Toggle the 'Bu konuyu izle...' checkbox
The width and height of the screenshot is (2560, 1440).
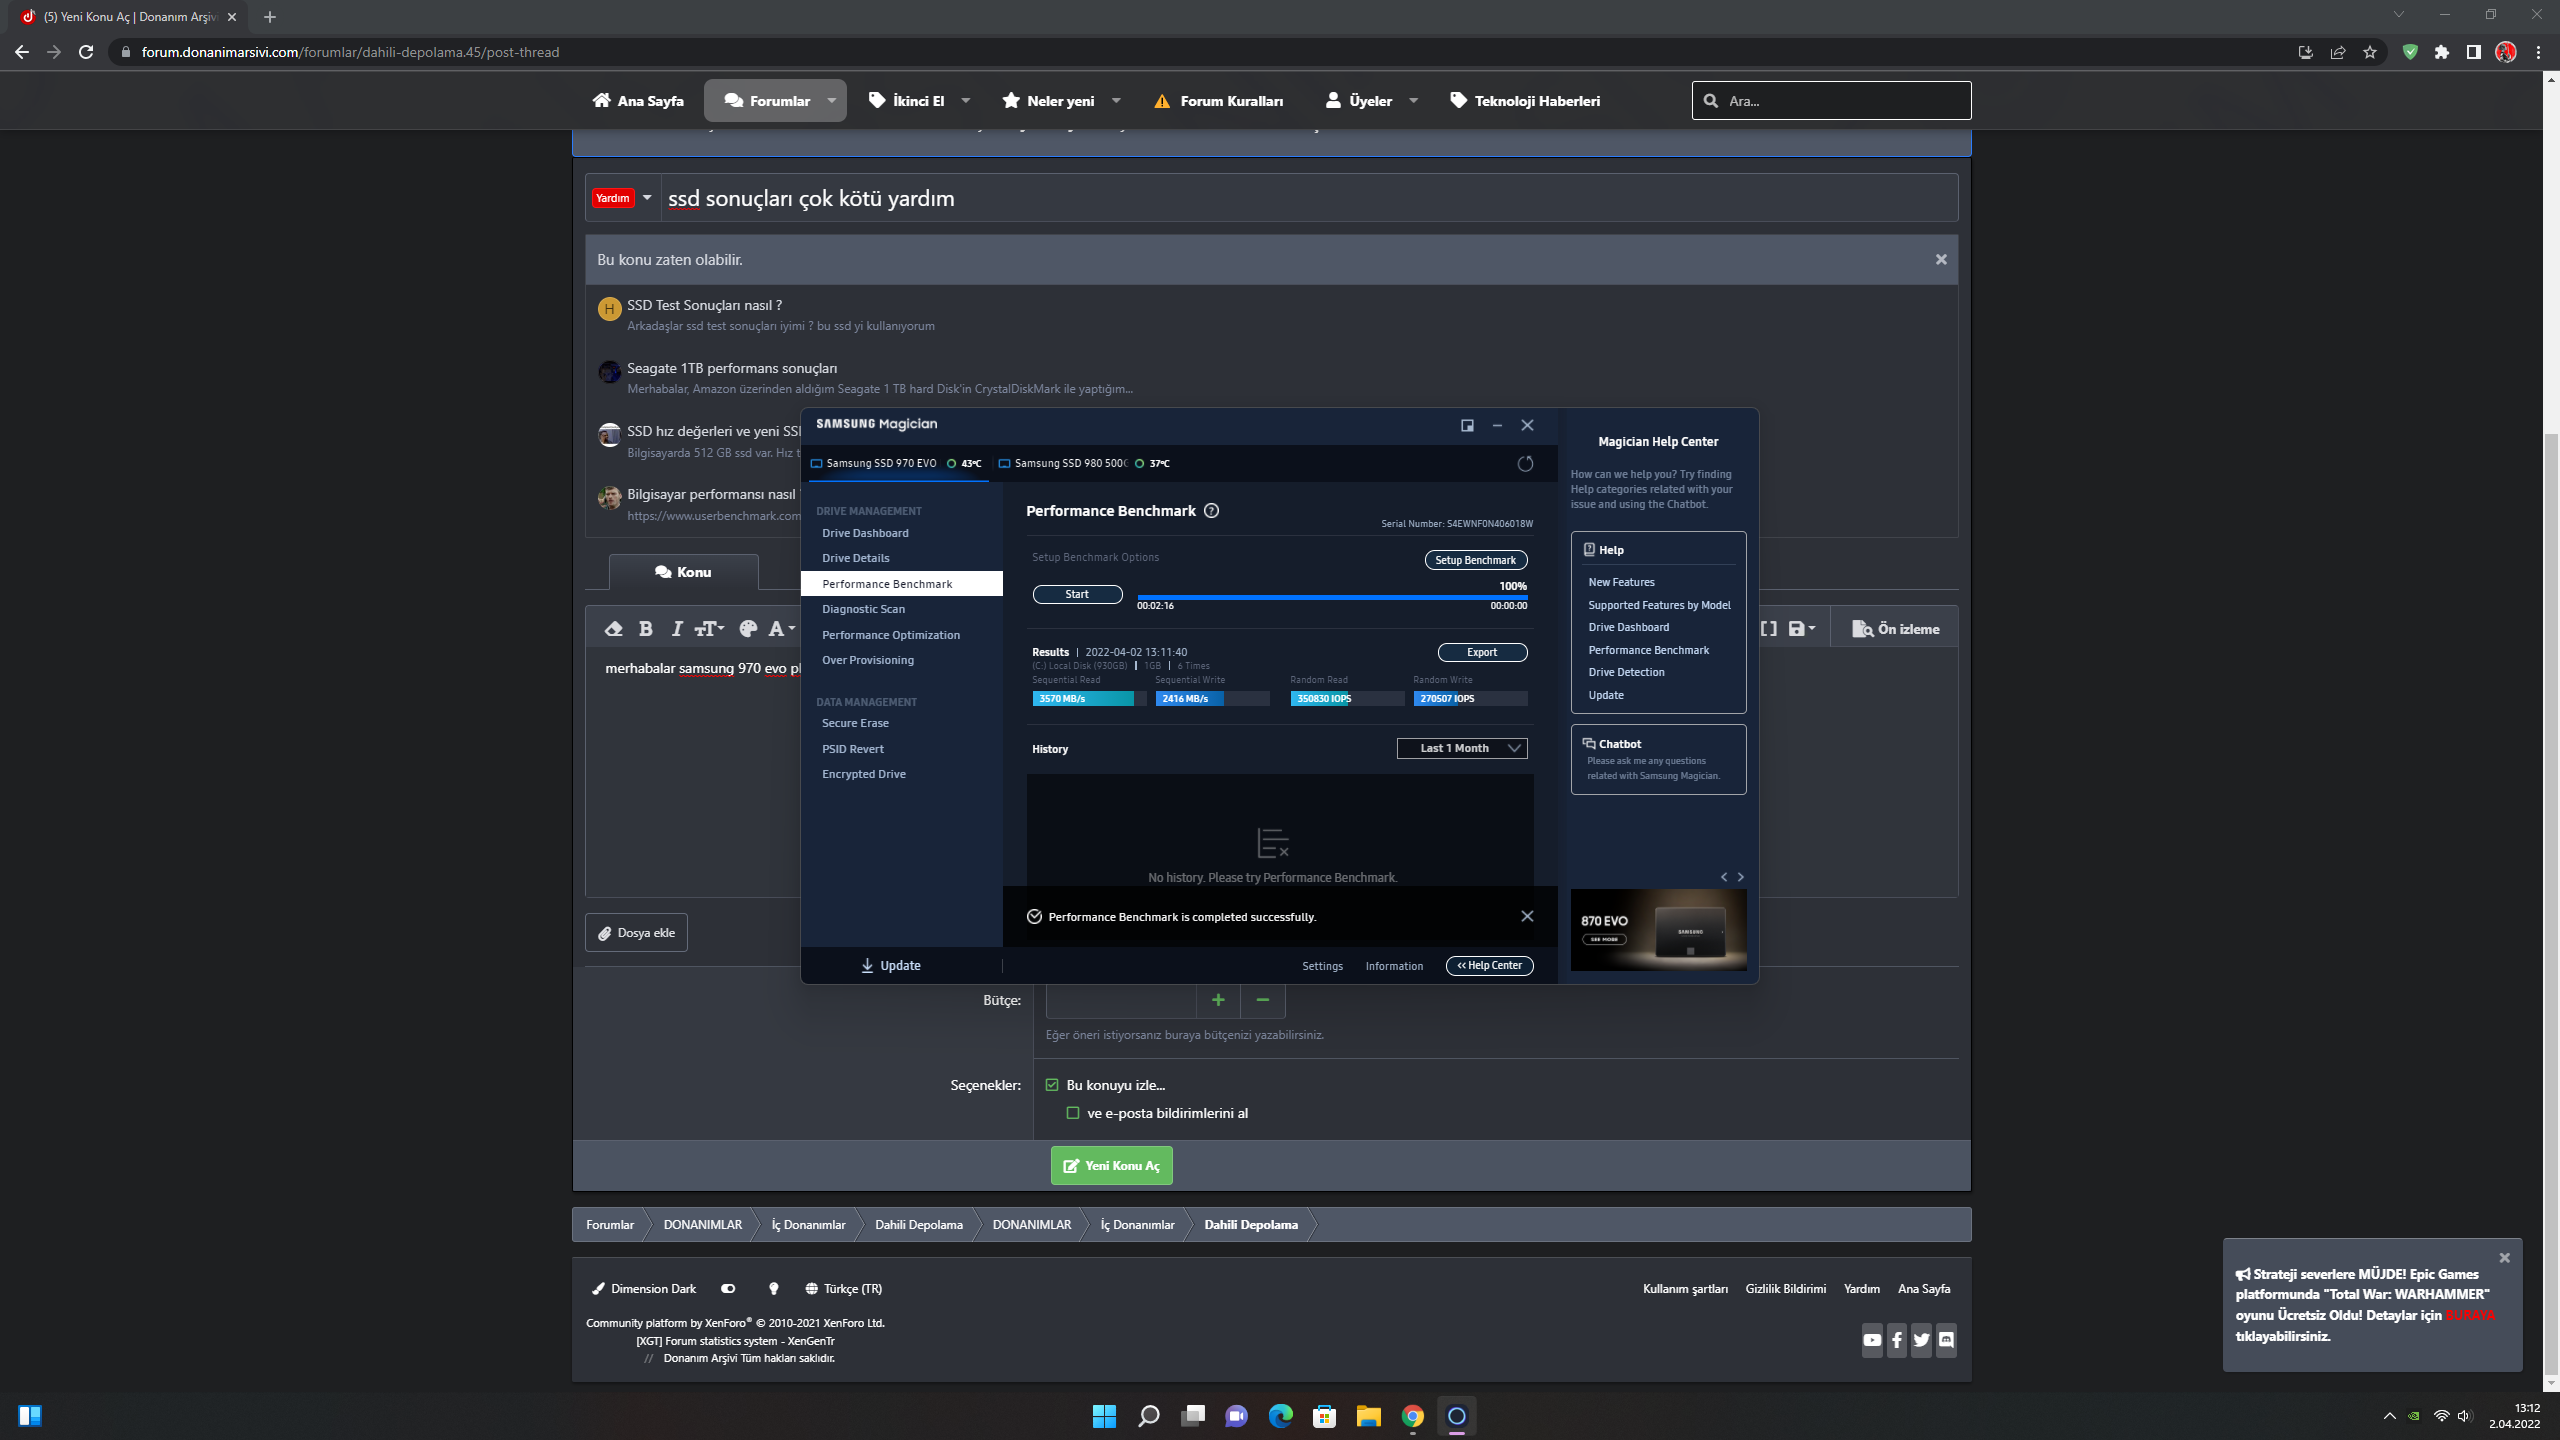pos(1052,1085)
